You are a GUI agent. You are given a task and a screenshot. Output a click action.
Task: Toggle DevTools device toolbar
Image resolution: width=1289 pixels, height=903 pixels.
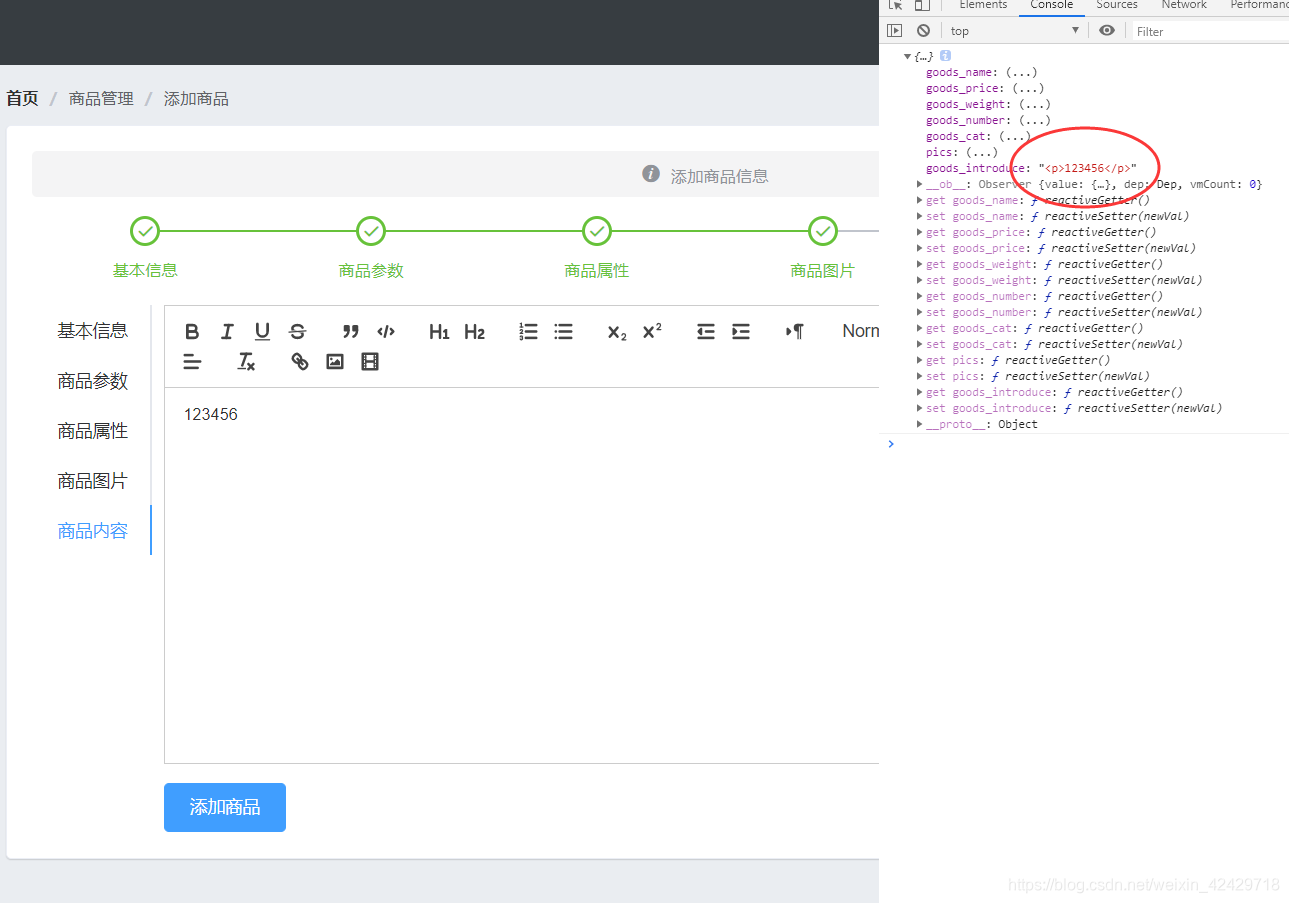click(922, 5)
